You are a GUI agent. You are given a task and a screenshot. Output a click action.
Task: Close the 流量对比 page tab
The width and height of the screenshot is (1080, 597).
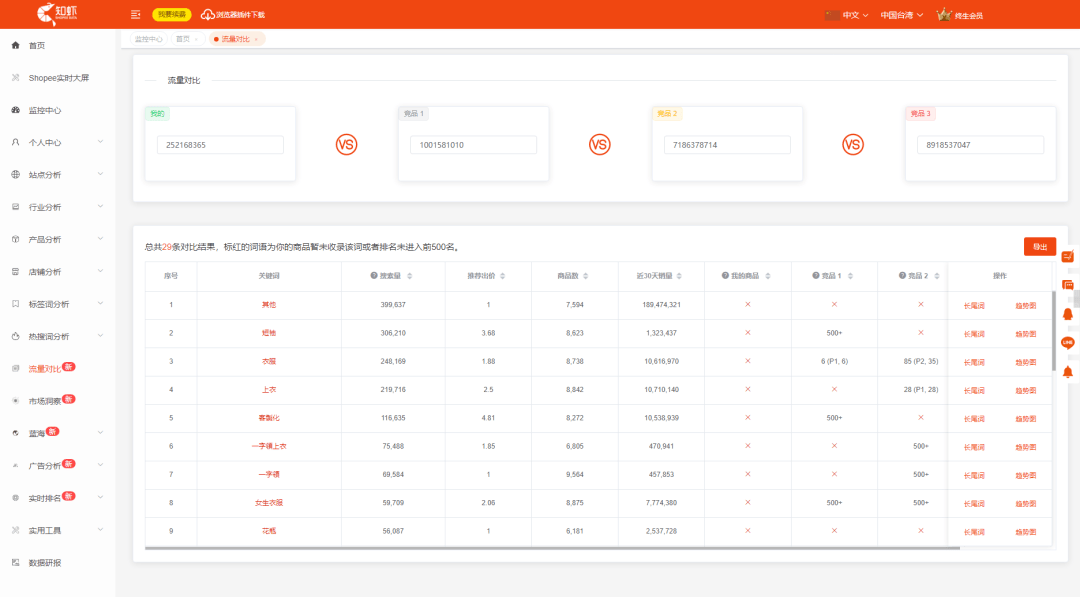point(256,39)
